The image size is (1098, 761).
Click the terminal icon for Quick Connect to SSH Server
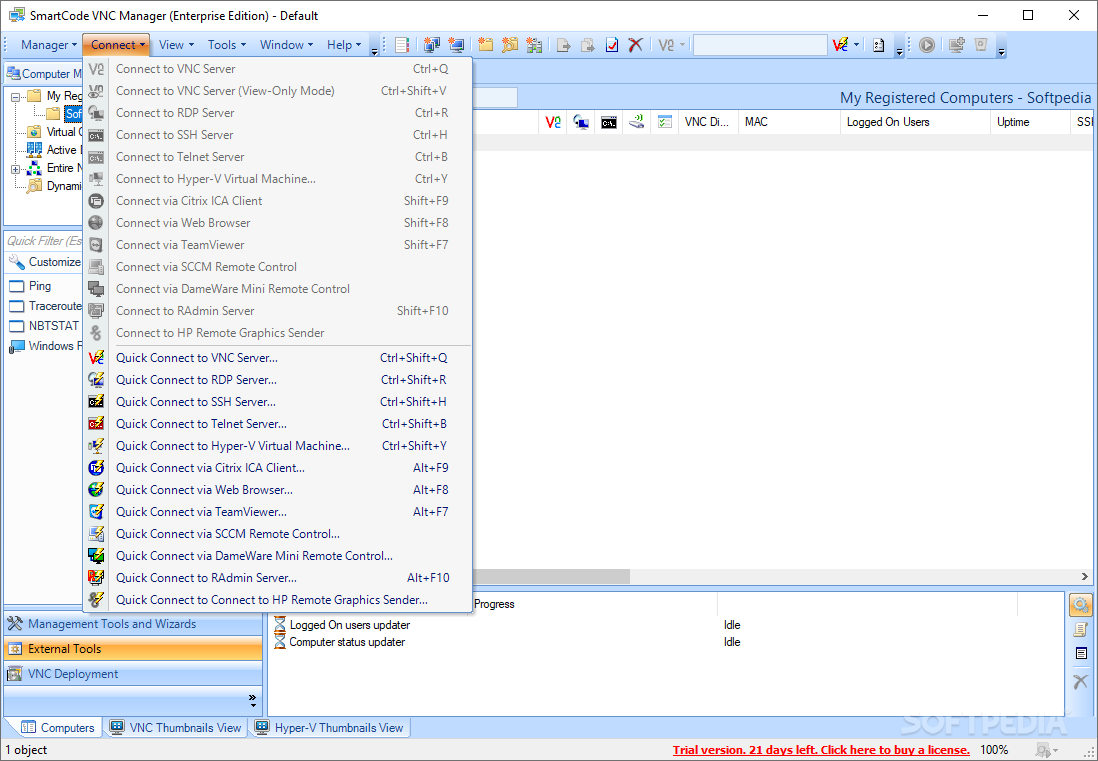[97, 402]
